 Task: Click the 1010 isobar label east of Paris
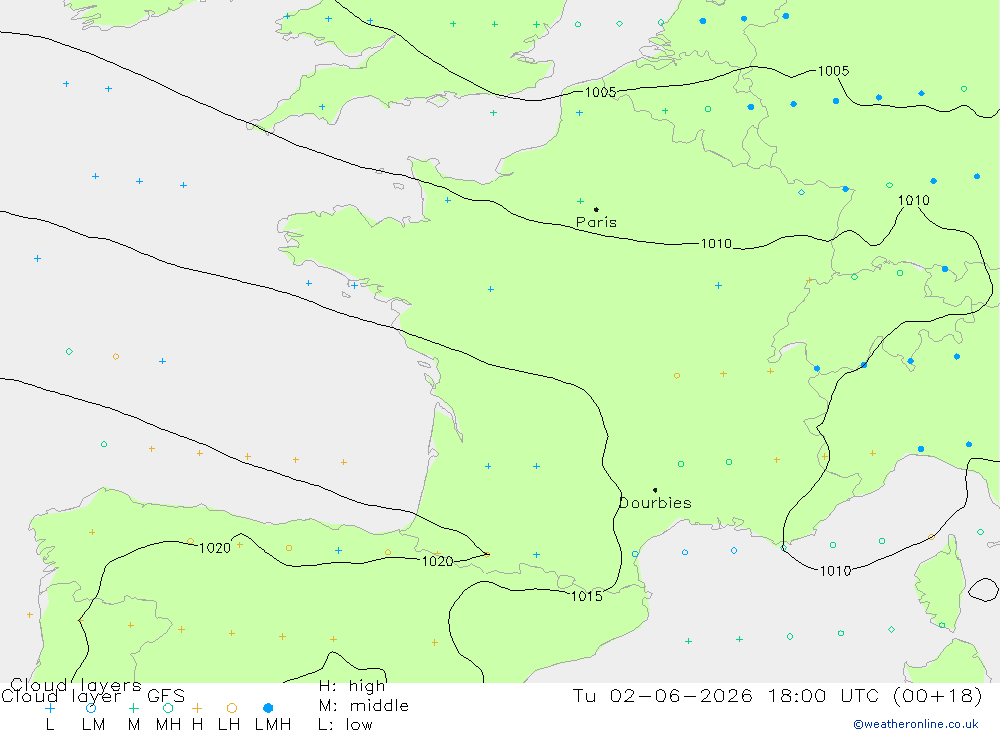[x=716, y=244]
